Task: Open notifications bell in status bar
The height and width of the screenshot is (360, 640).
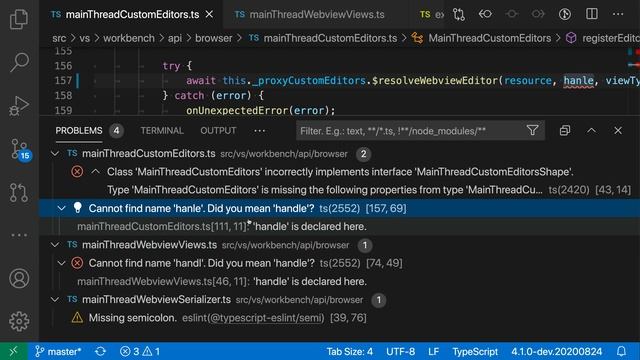Action: 621,351
